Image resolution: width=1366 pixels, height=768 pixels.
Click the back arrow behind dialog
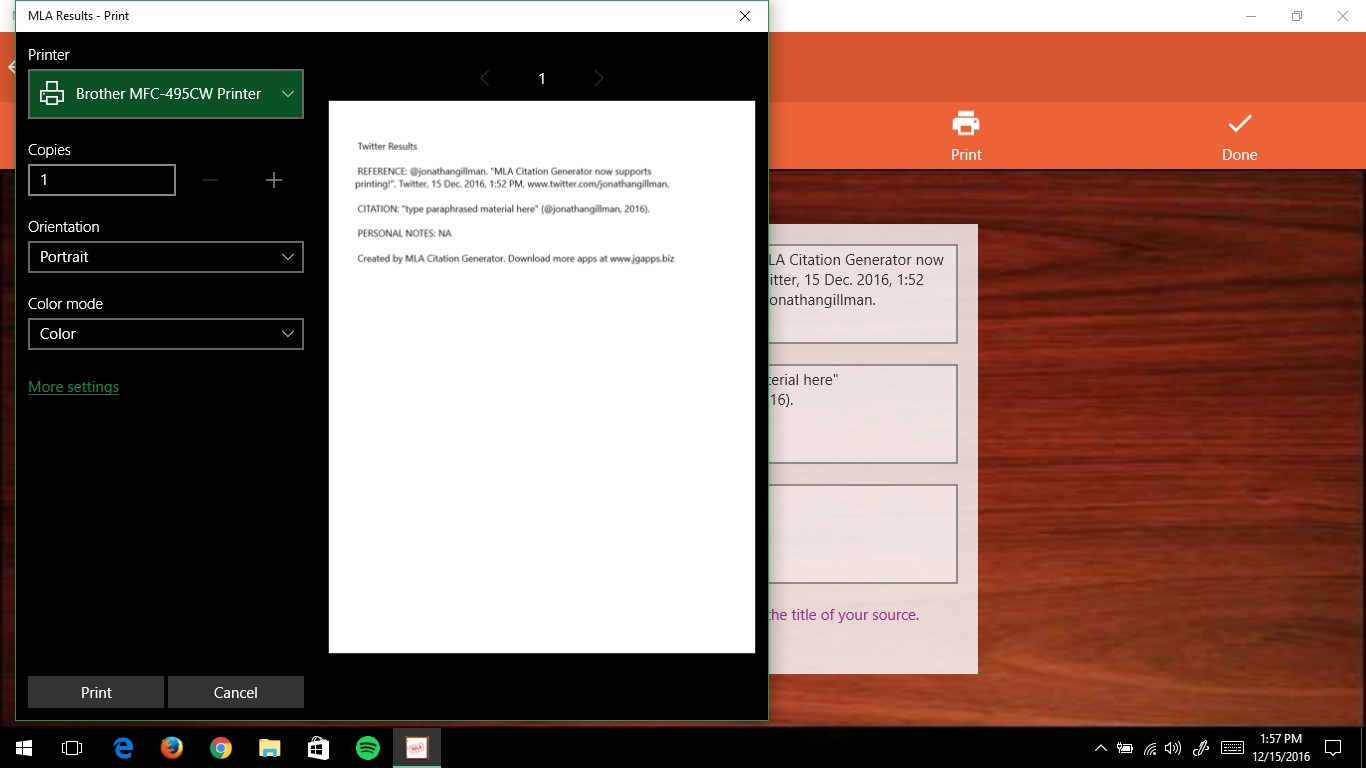click(x=10, y=67)
